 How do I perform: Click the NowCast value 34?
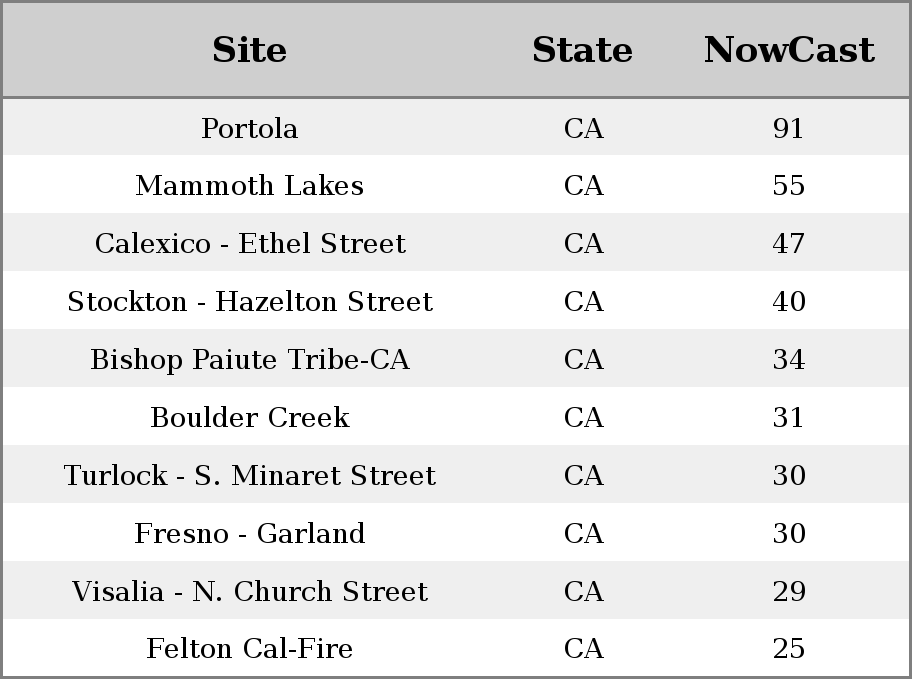789,360
